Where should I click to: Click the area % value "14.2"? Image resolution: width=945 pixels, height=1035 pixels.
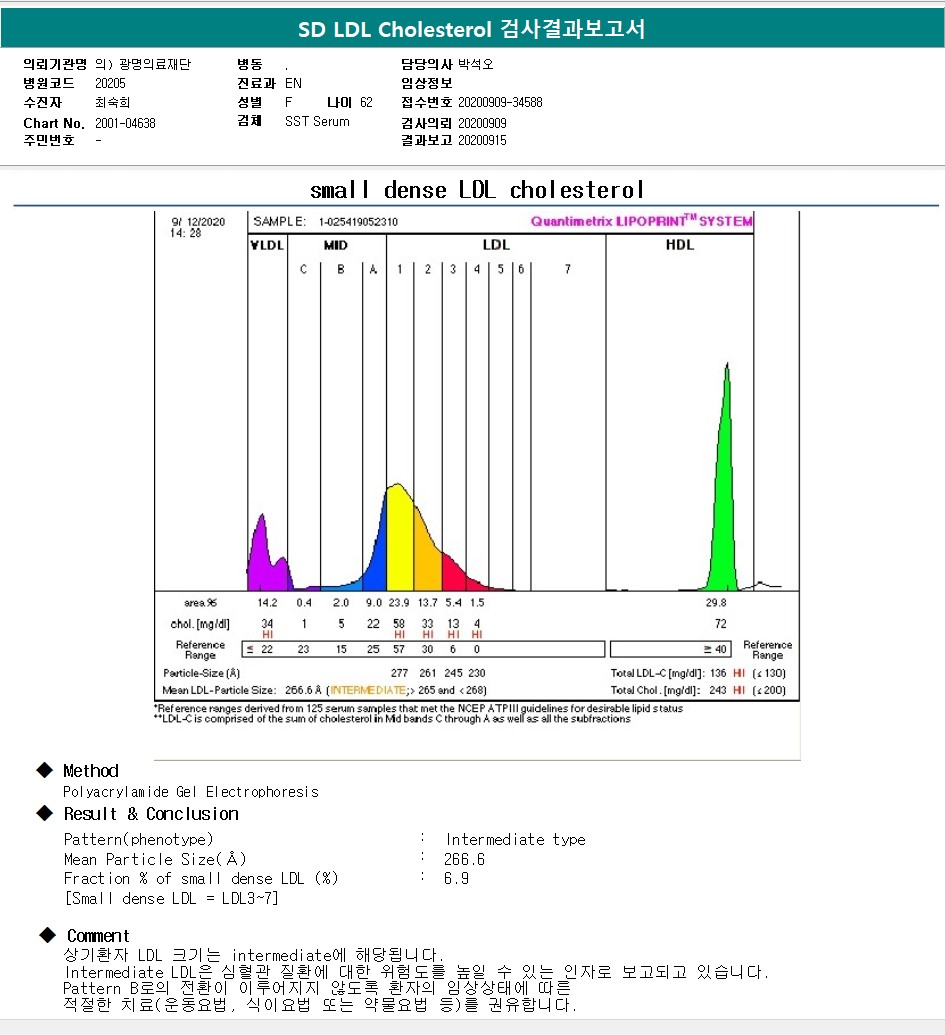tap(267, 603)
